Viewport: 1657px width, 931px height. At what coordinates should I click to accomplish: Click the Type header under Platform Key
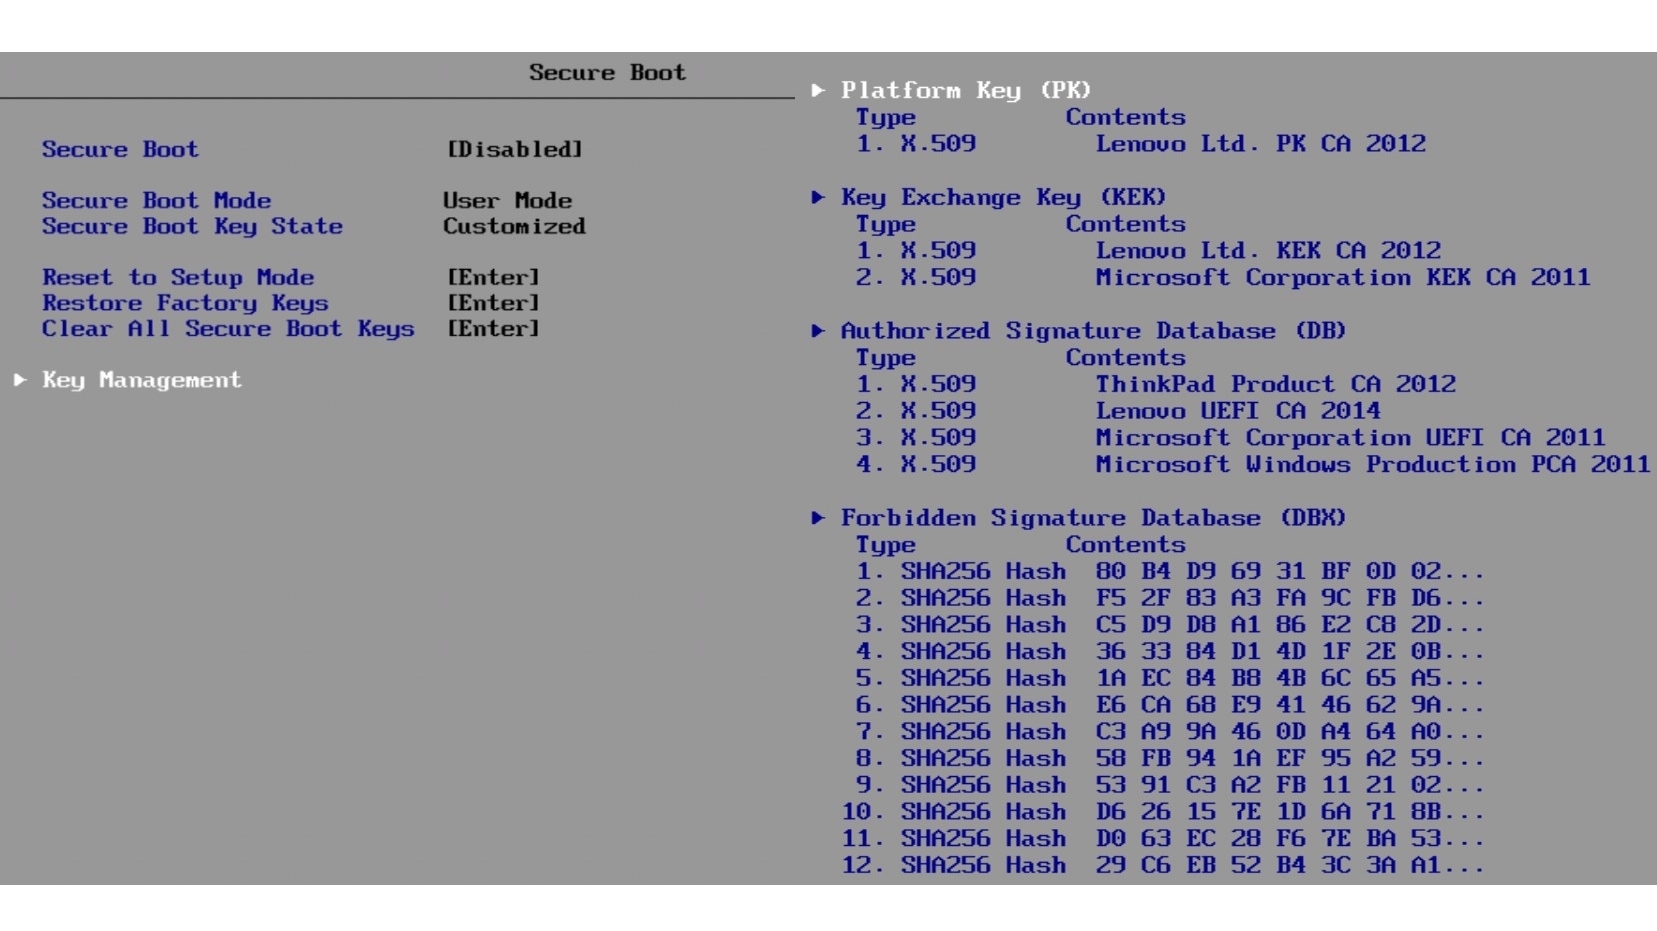(x=886, y=117)
